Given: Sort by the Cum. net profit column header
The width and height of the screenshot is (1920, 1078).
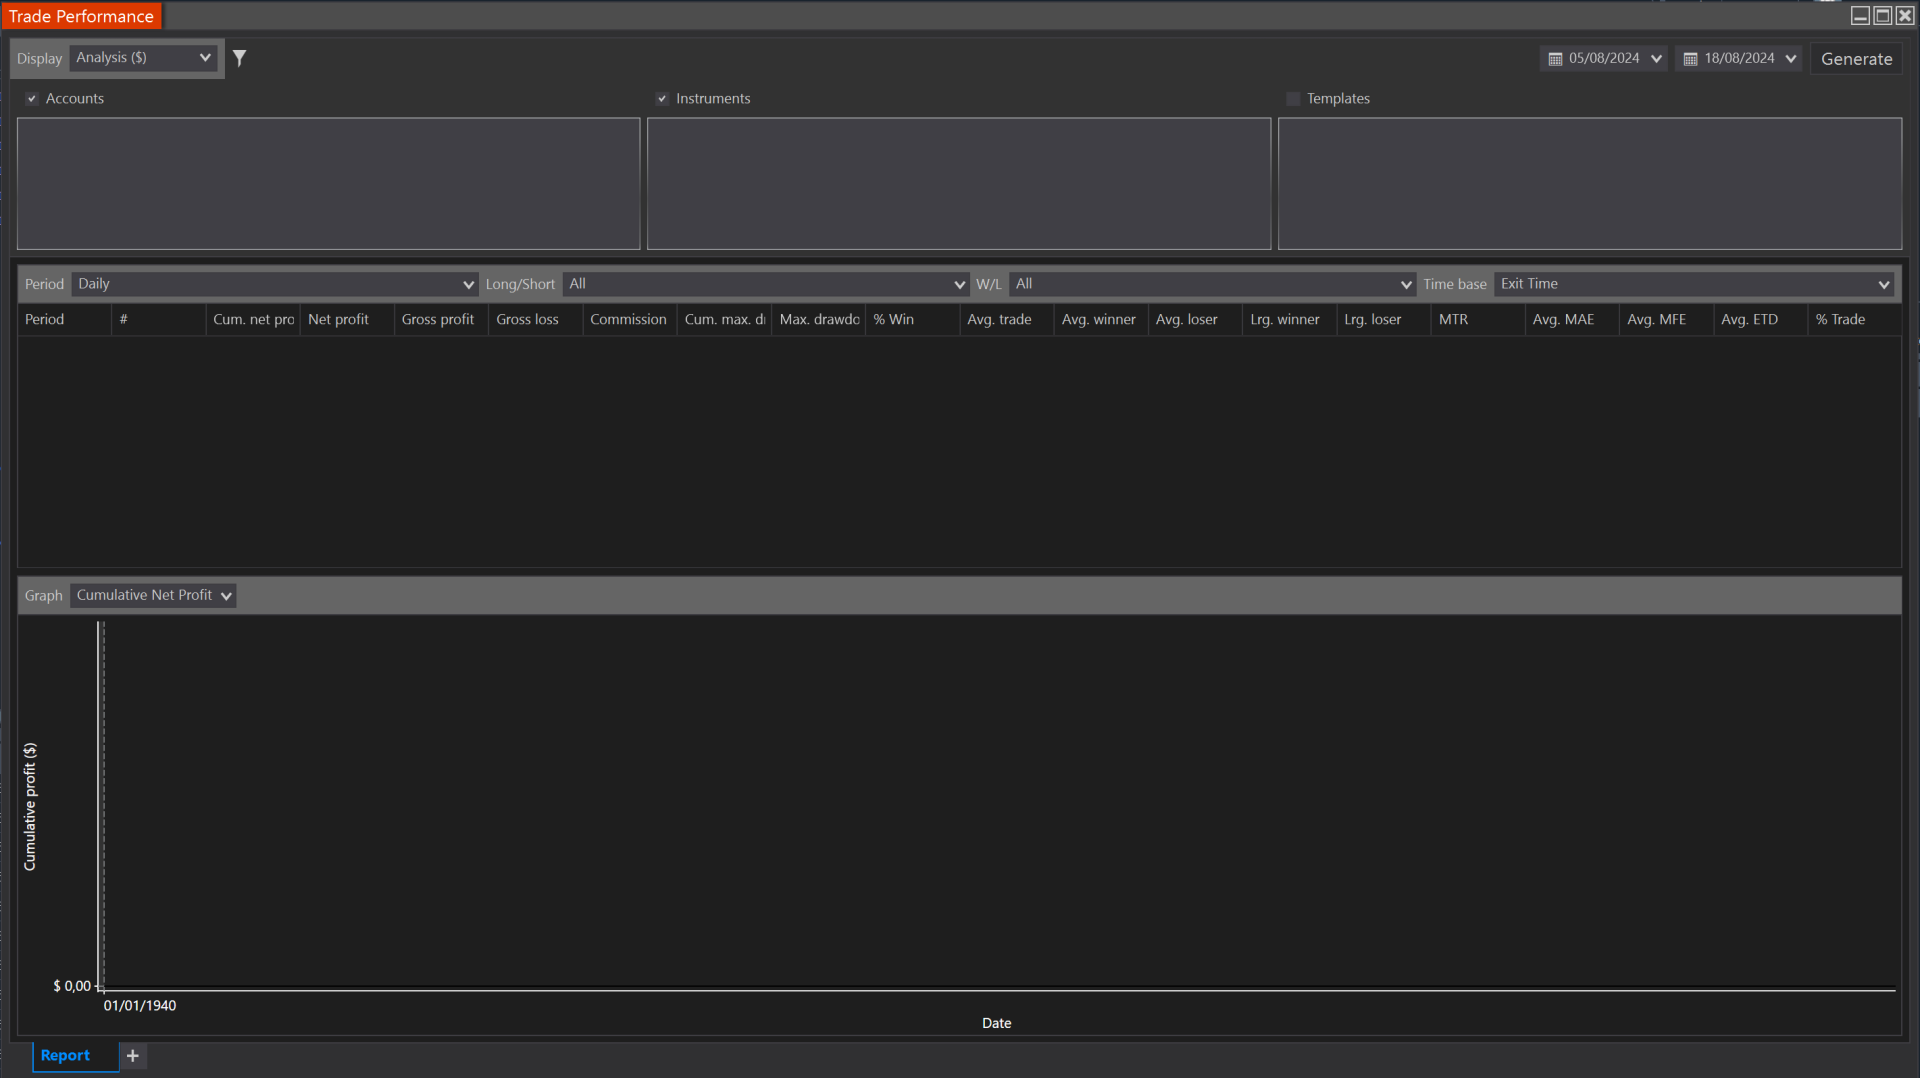Looking at the screenshot, I should 253,320.
